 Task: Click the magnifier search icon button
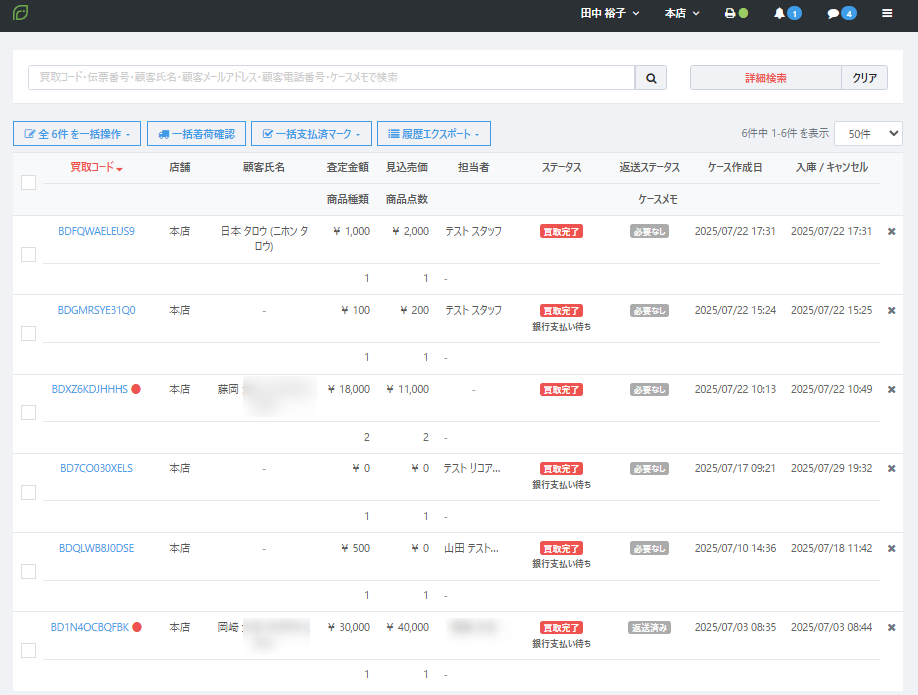tap(650, 78)
